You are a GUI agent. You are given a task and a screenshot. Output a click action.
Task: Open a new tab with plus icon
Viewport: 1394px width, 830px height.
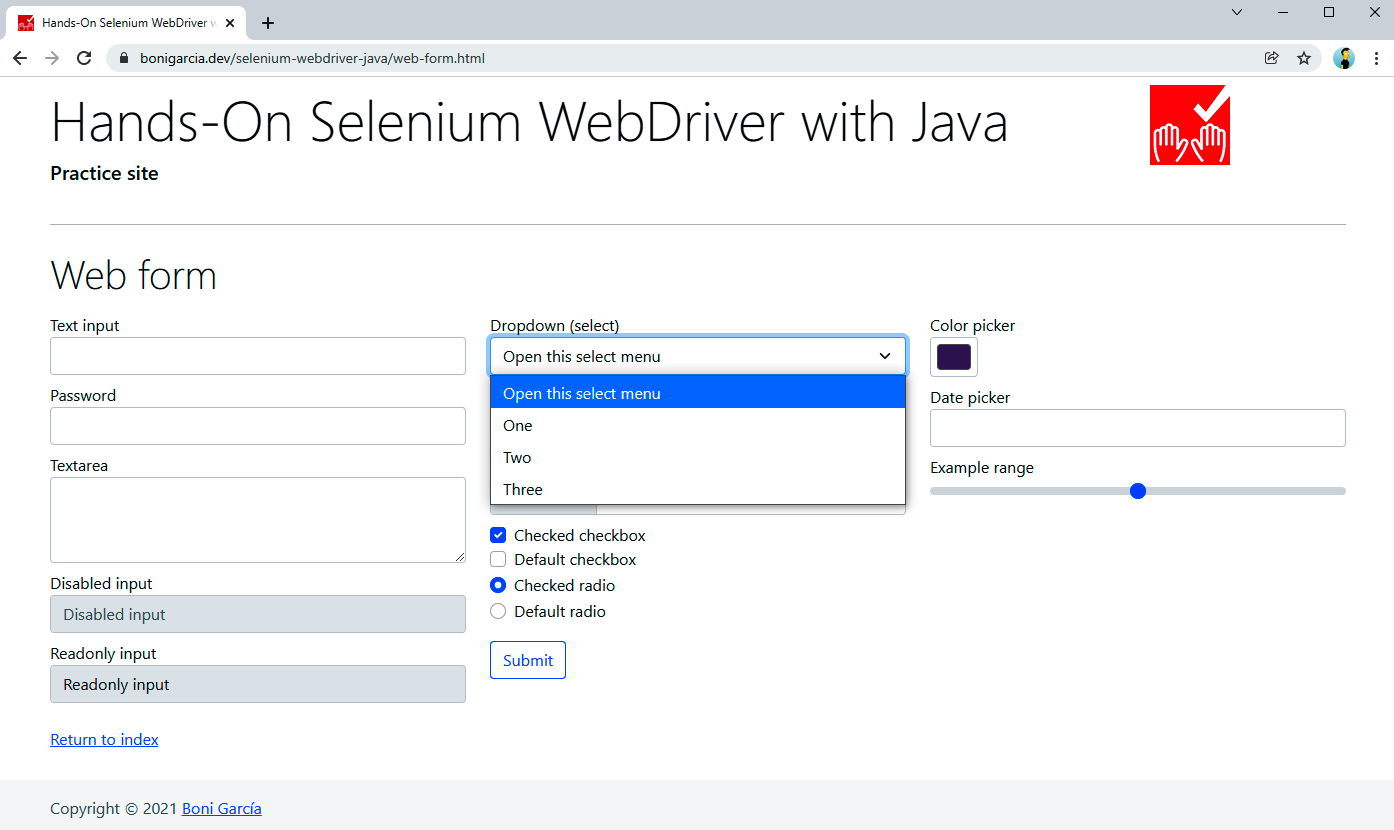268,23
